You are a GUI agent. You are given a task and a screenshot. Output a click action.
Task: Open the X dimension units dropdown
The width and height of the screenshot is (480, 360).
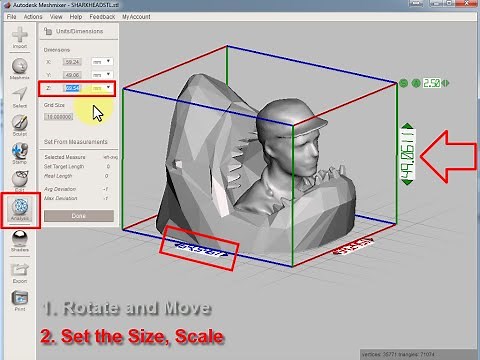coord(102,62)
